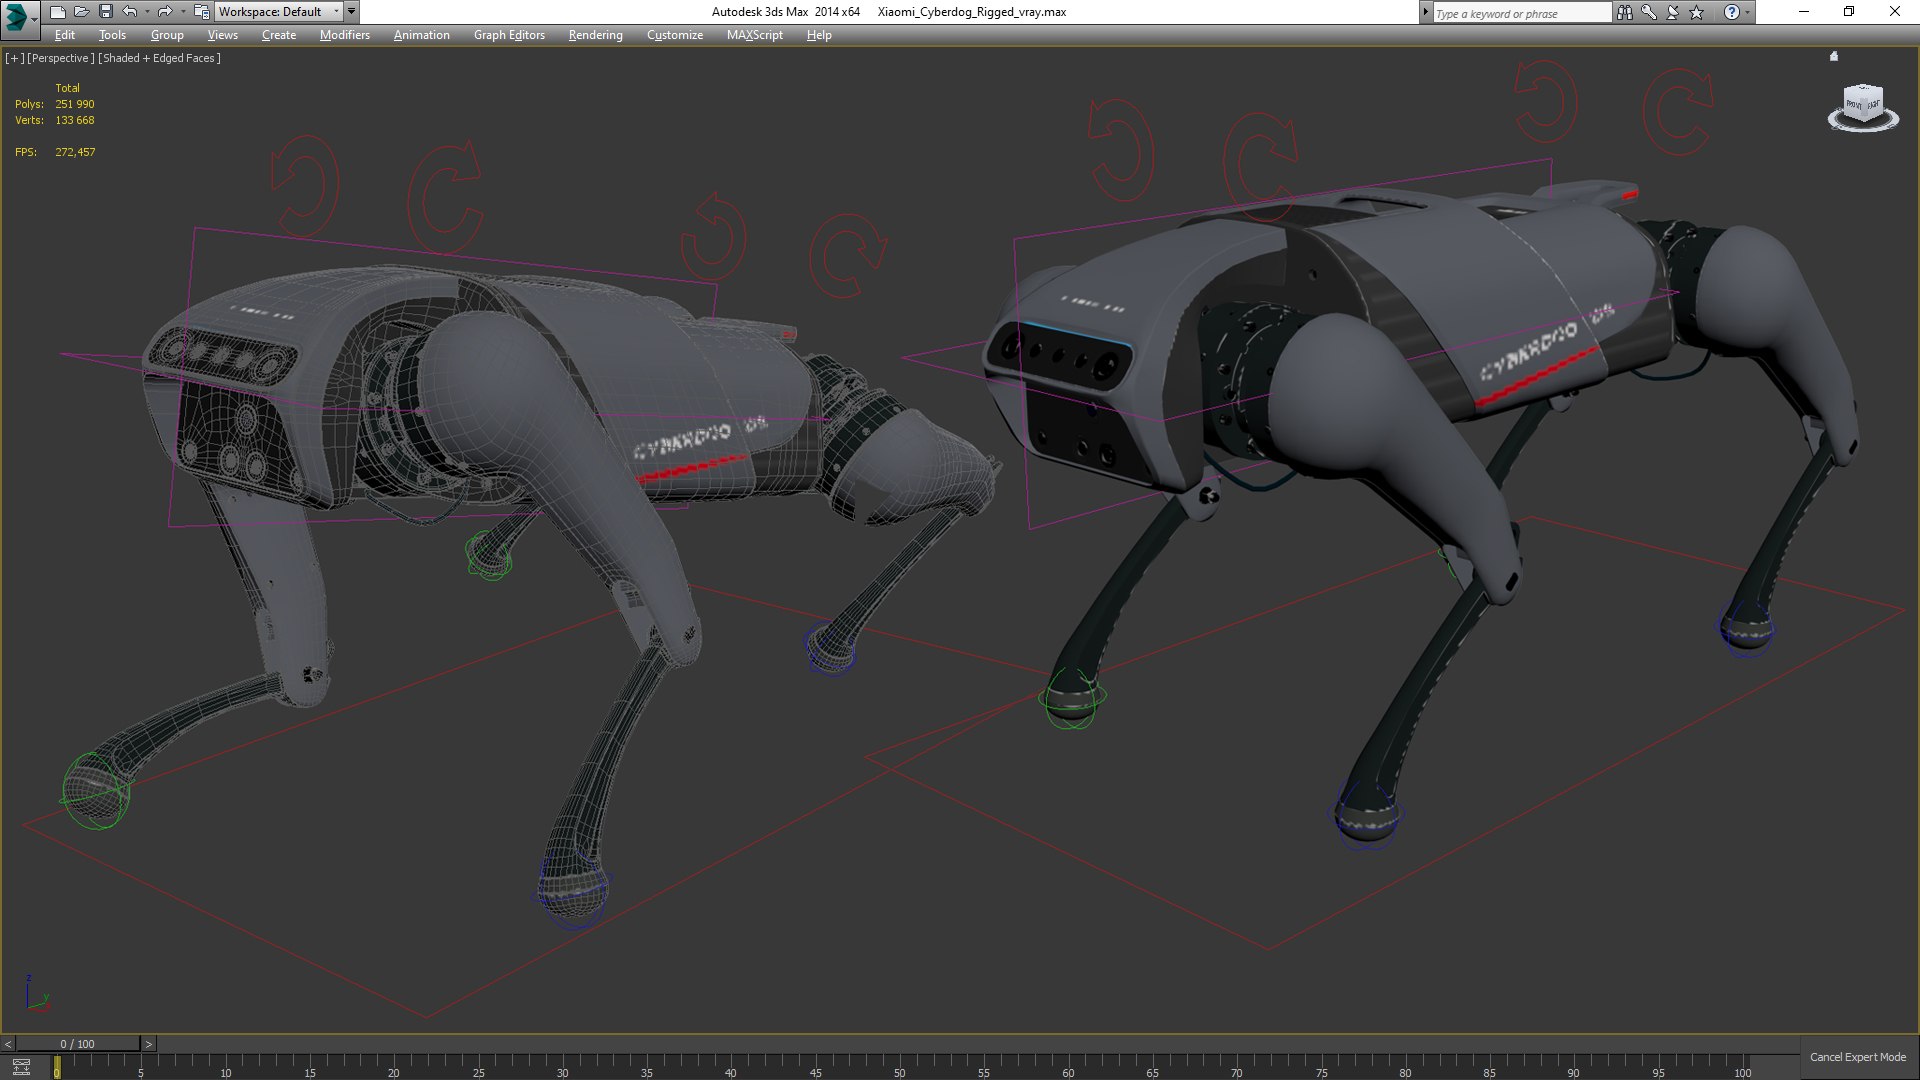Click the Help question mark icon
1920x1080 pixels.
[x=1731, y=13]
